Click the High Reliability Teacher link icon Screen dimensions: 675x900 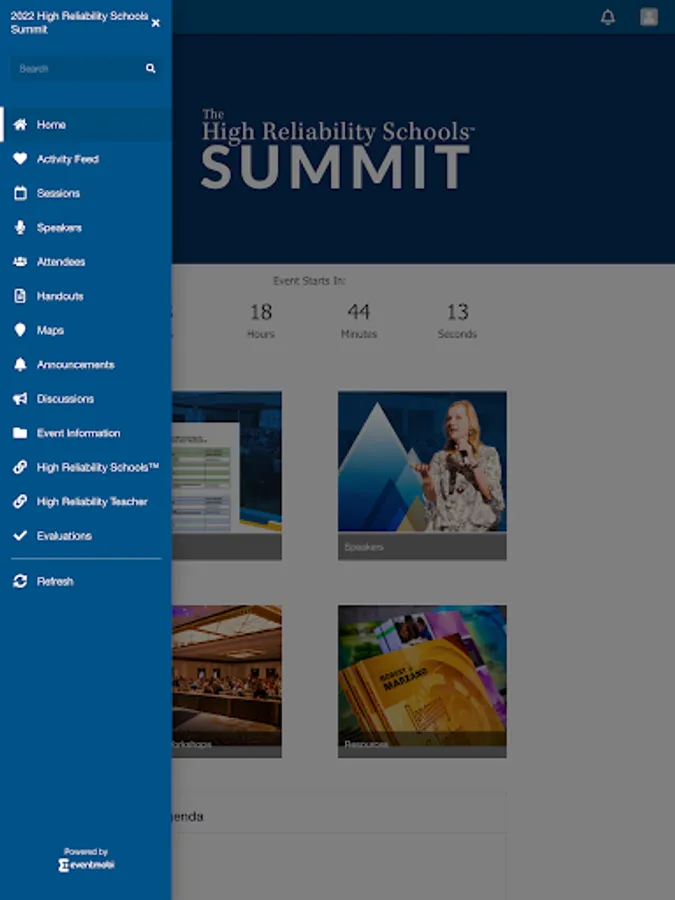coord(20,501)
